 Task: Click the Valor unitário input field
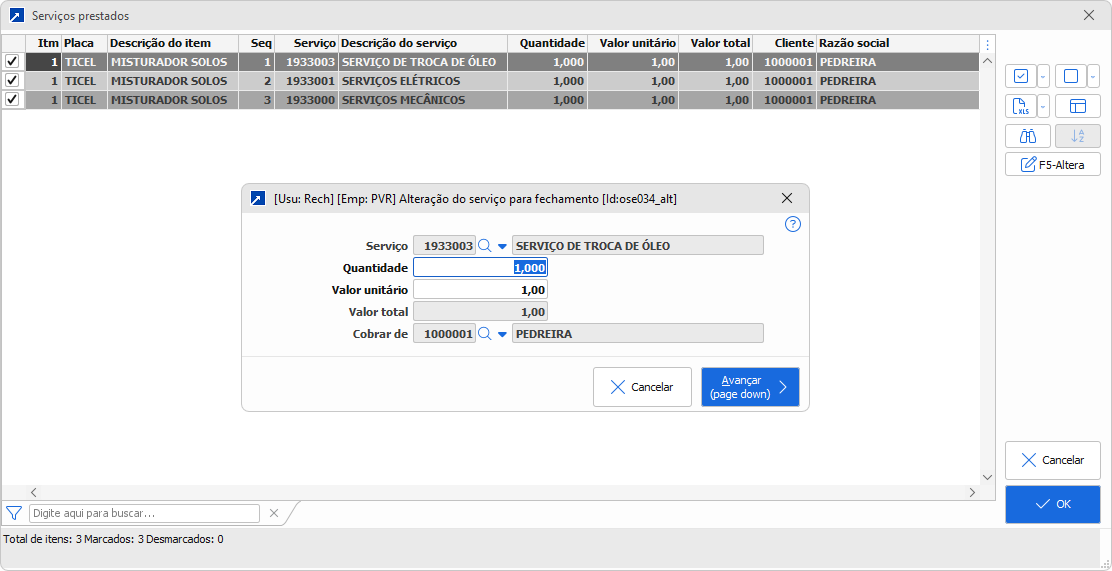[480, 290]
